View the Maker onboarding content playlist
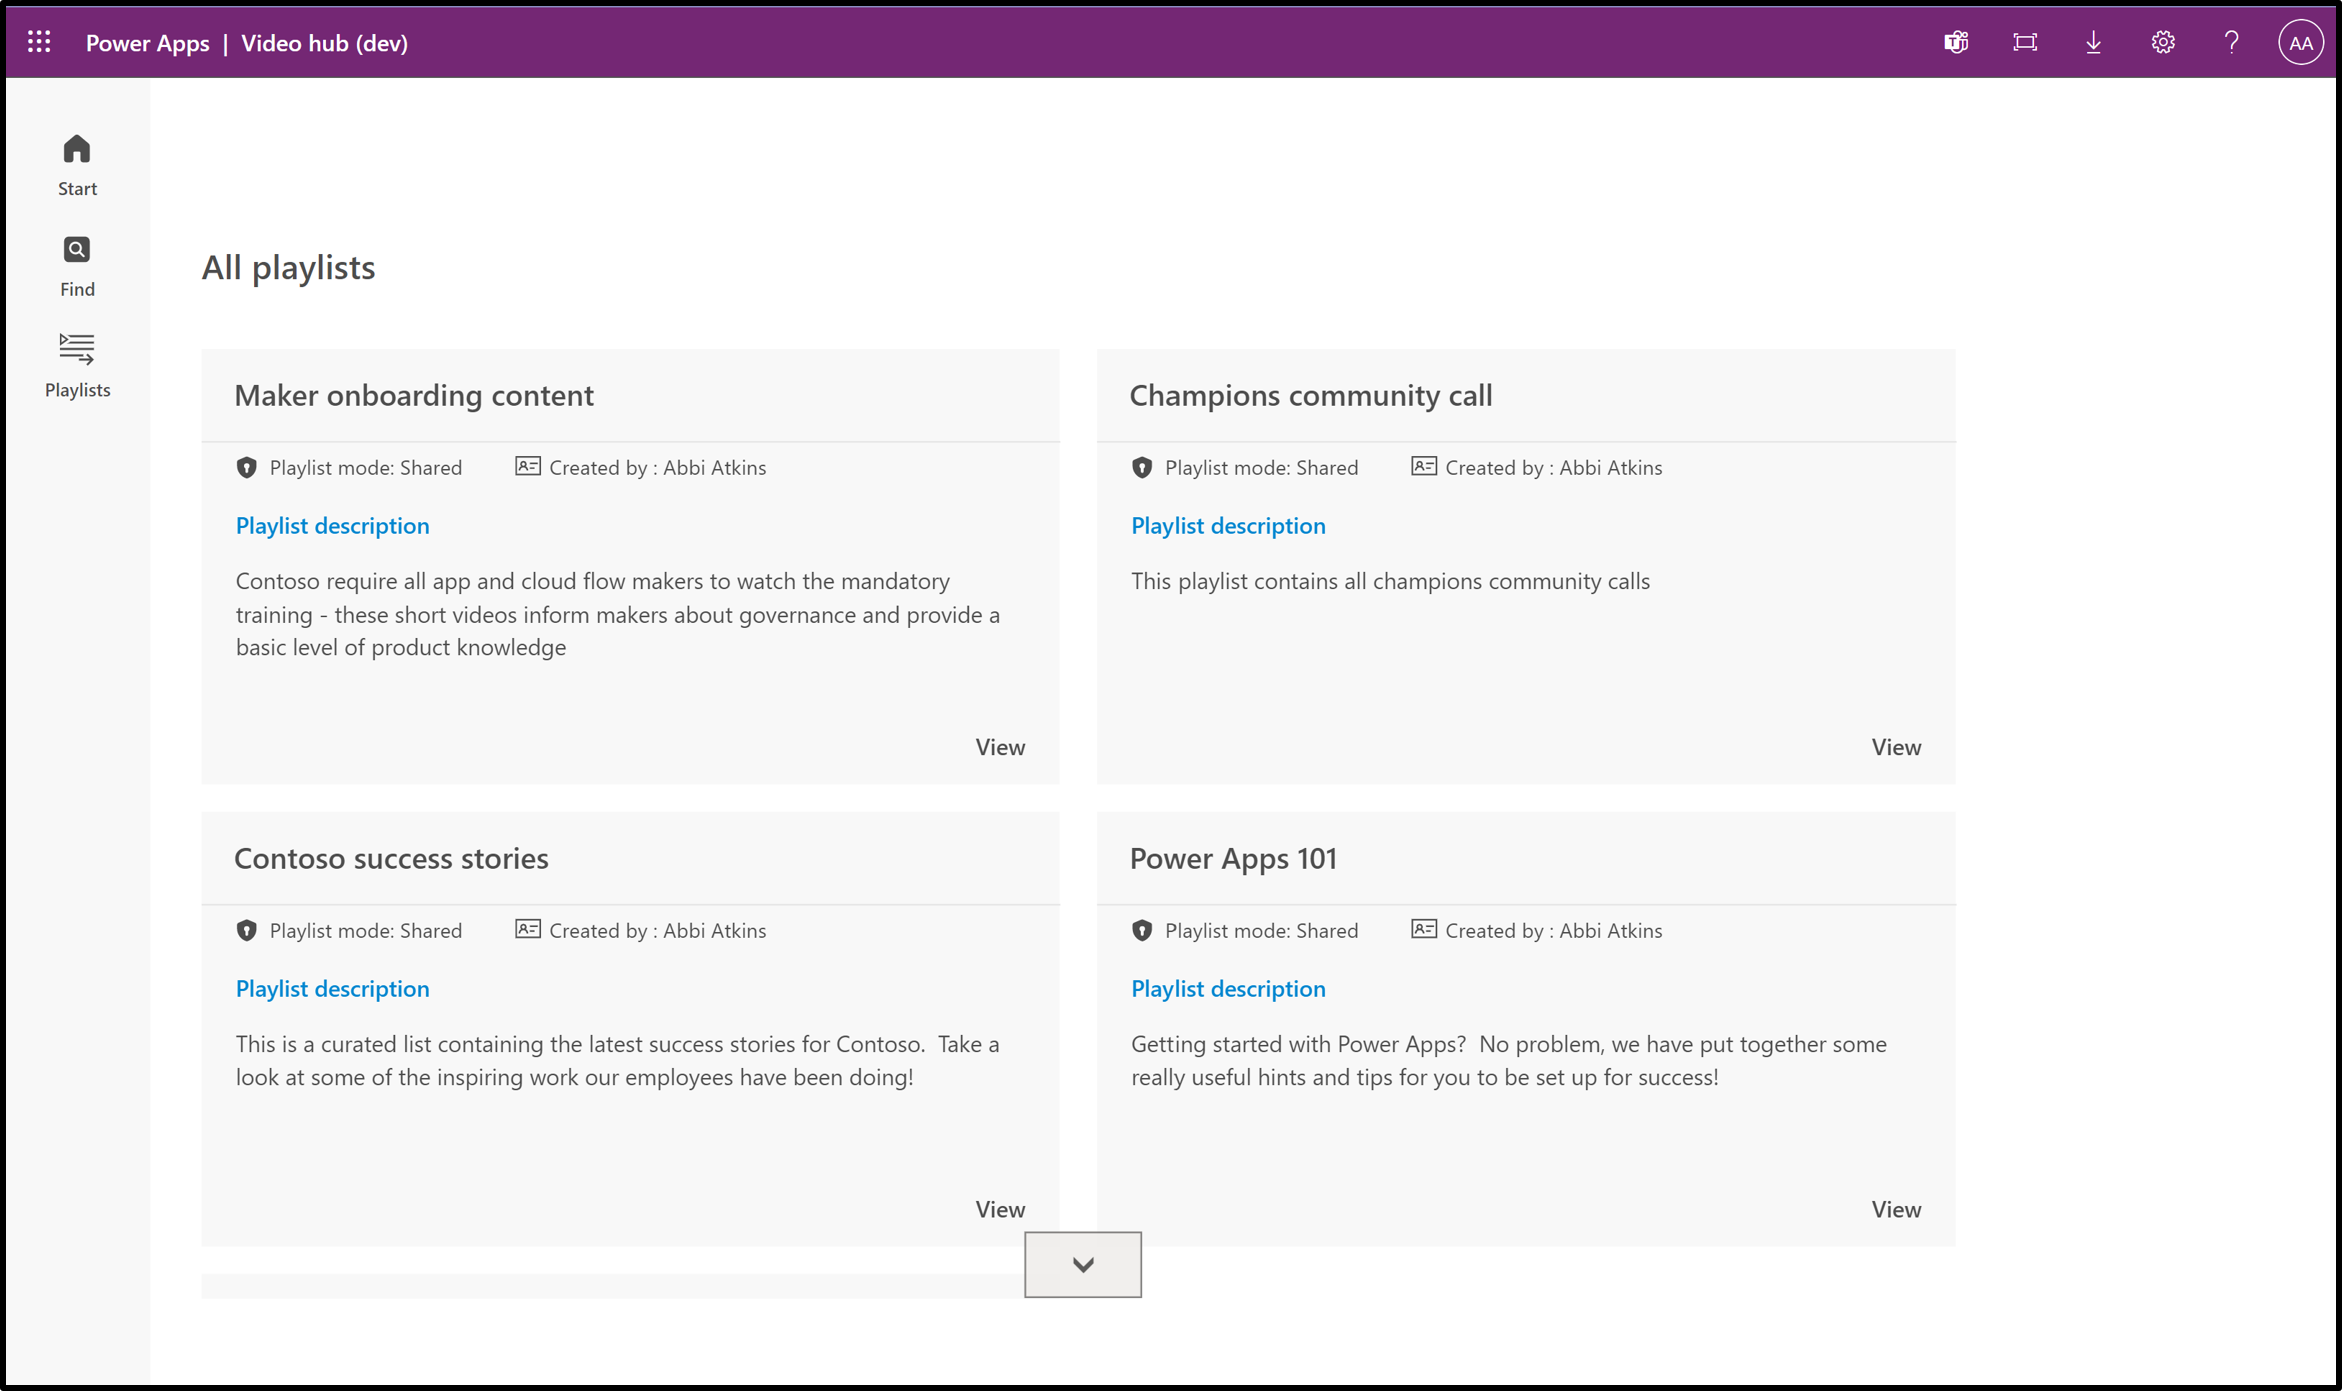Image resolution: width=2342 pixels, height=1391 pixels. tap(1000, 745)
